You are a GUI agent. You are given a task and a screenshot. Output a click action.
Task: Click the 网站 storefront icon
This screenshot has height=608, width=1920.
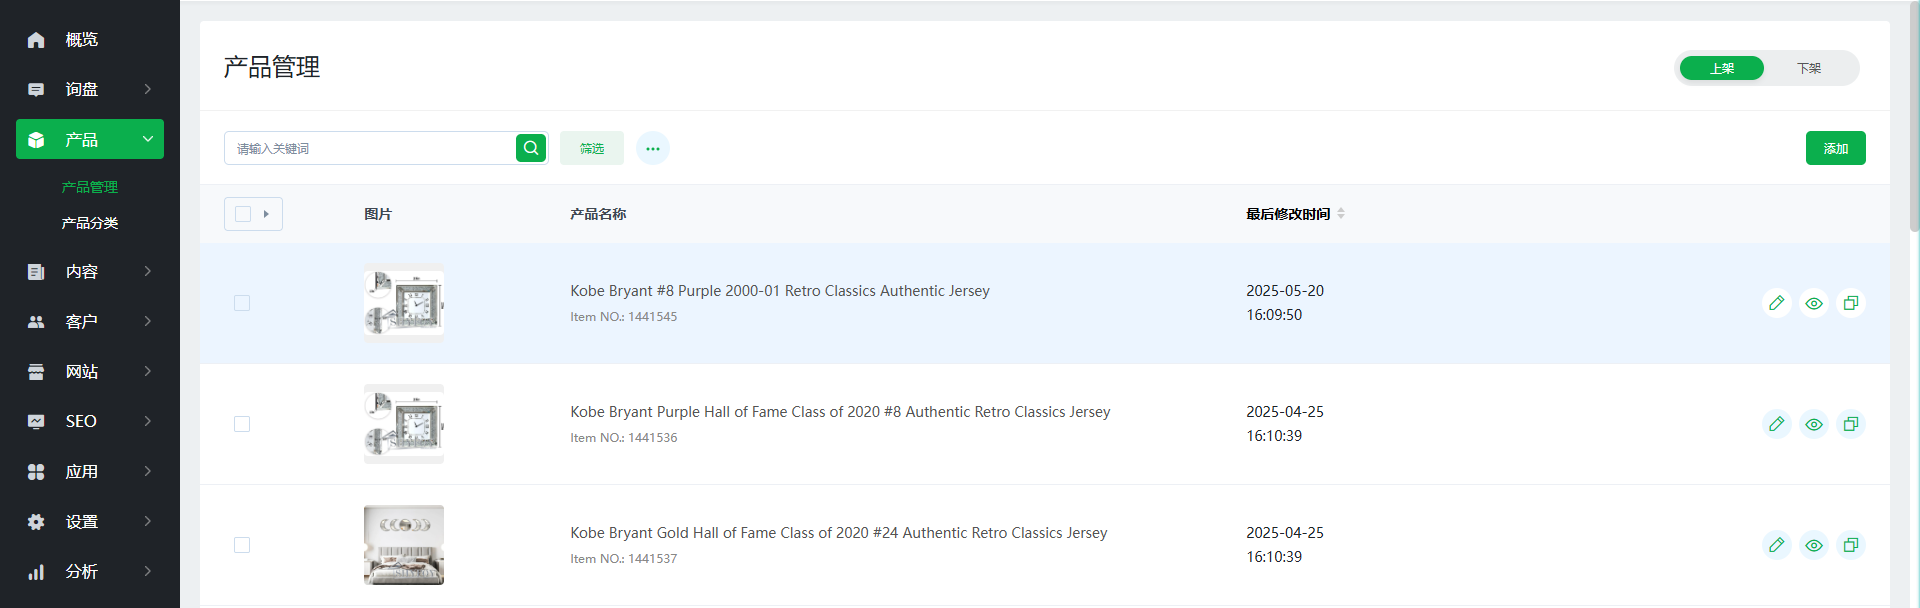pos(36,372)
